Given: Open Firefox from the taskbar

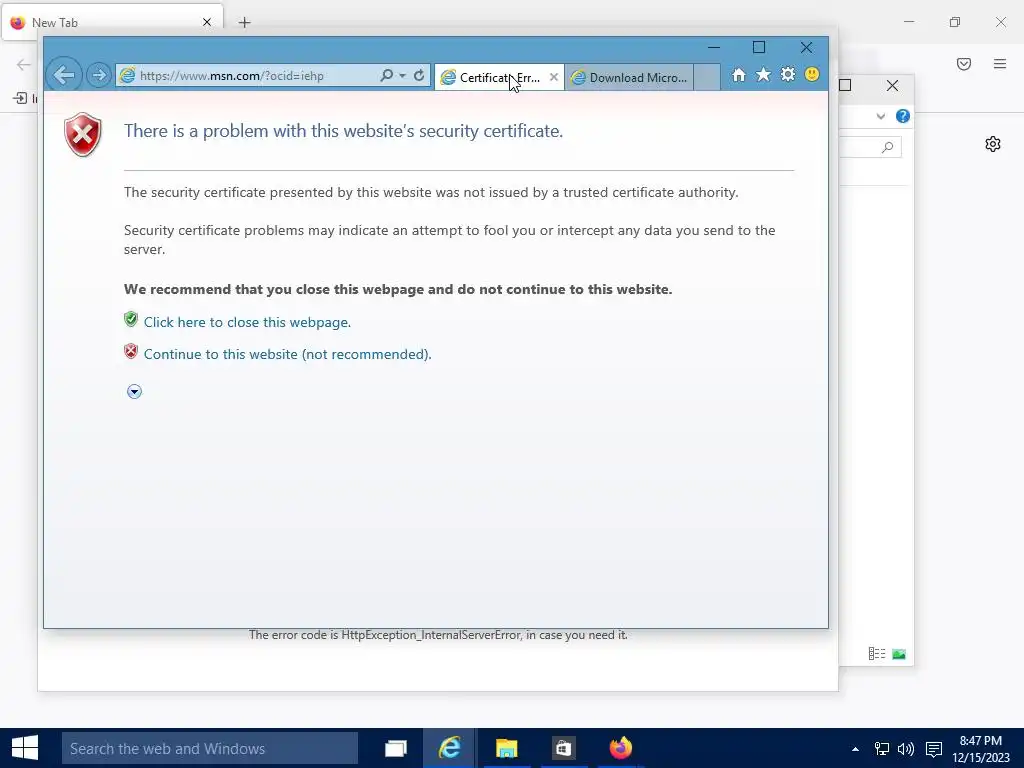Looking at the screenshot, I should [620, 748].
